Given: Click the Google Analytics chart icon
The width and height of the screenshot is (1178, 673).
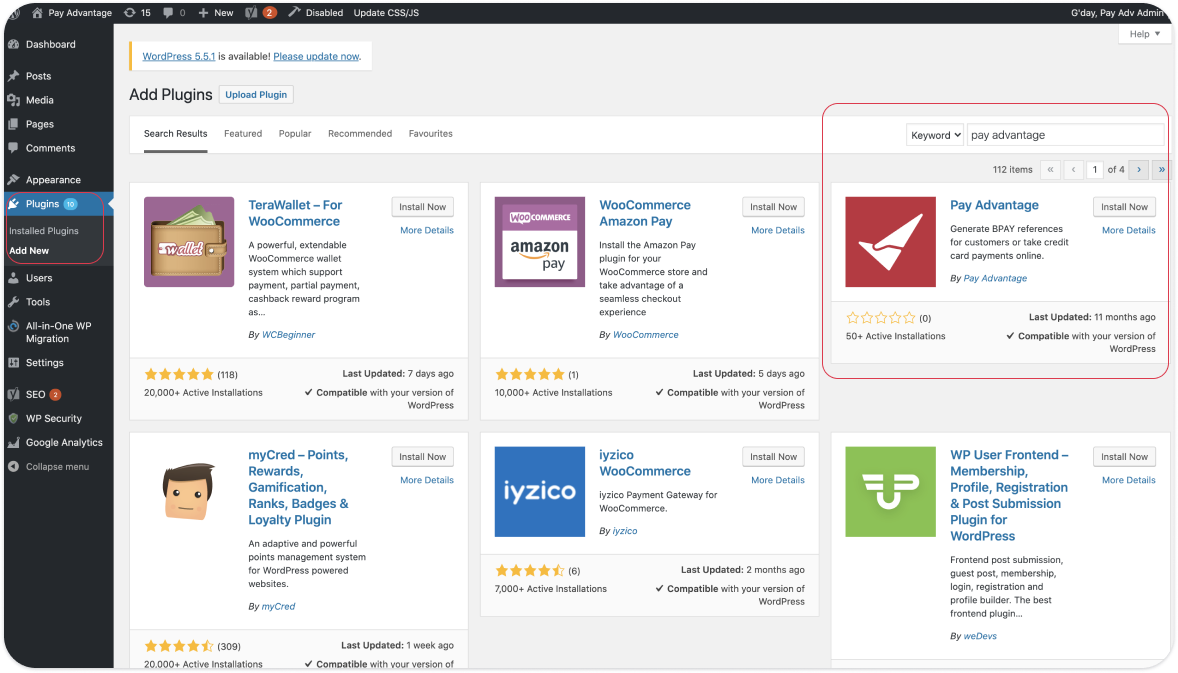Looking at the screenshot, I should pyautogui.click(x=14, y=442).
